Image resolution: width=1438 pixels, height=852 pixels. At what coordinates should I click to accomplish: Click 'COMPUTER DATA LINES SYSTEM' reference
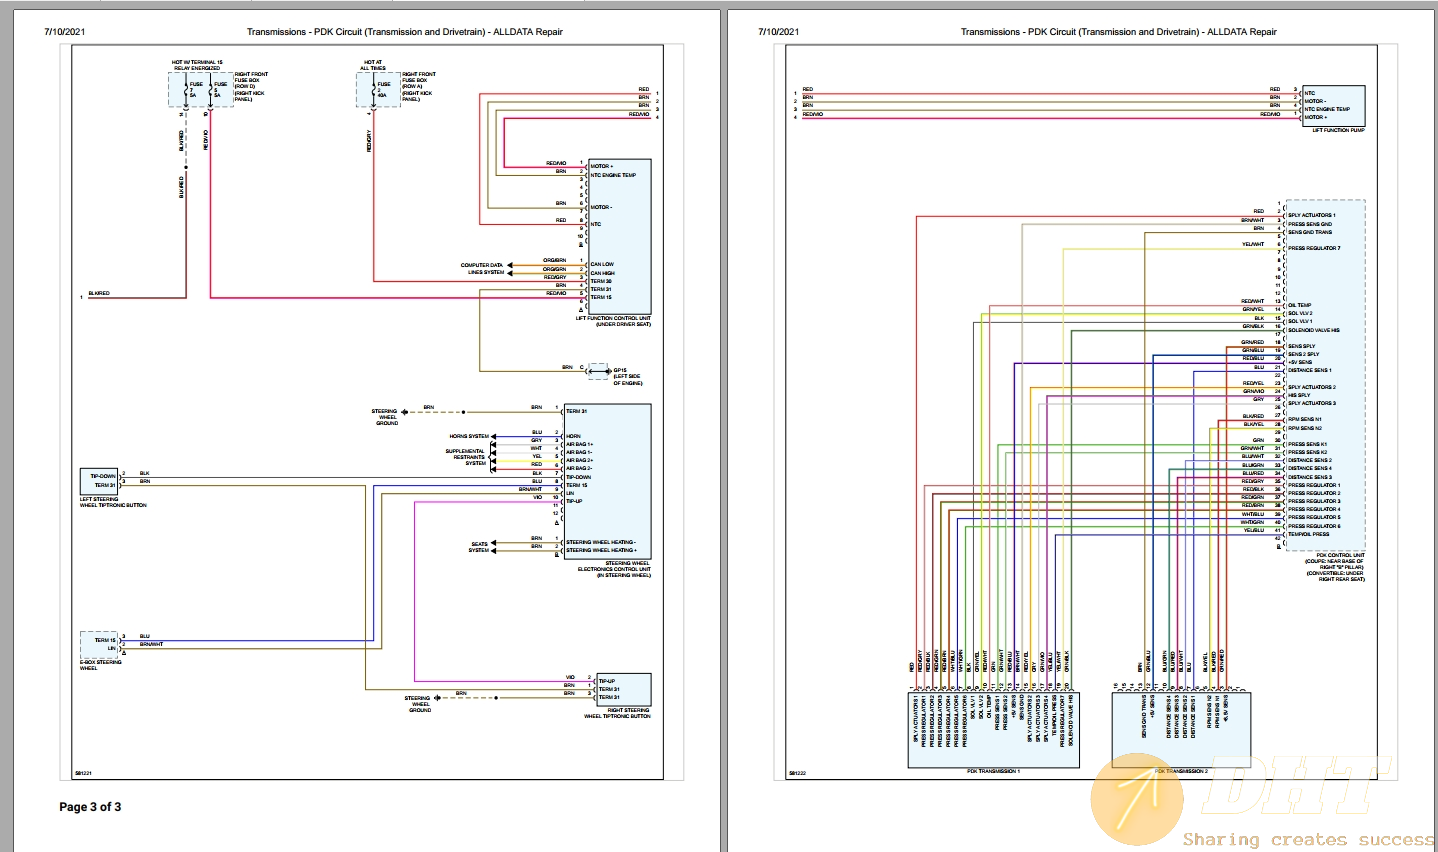482,269
